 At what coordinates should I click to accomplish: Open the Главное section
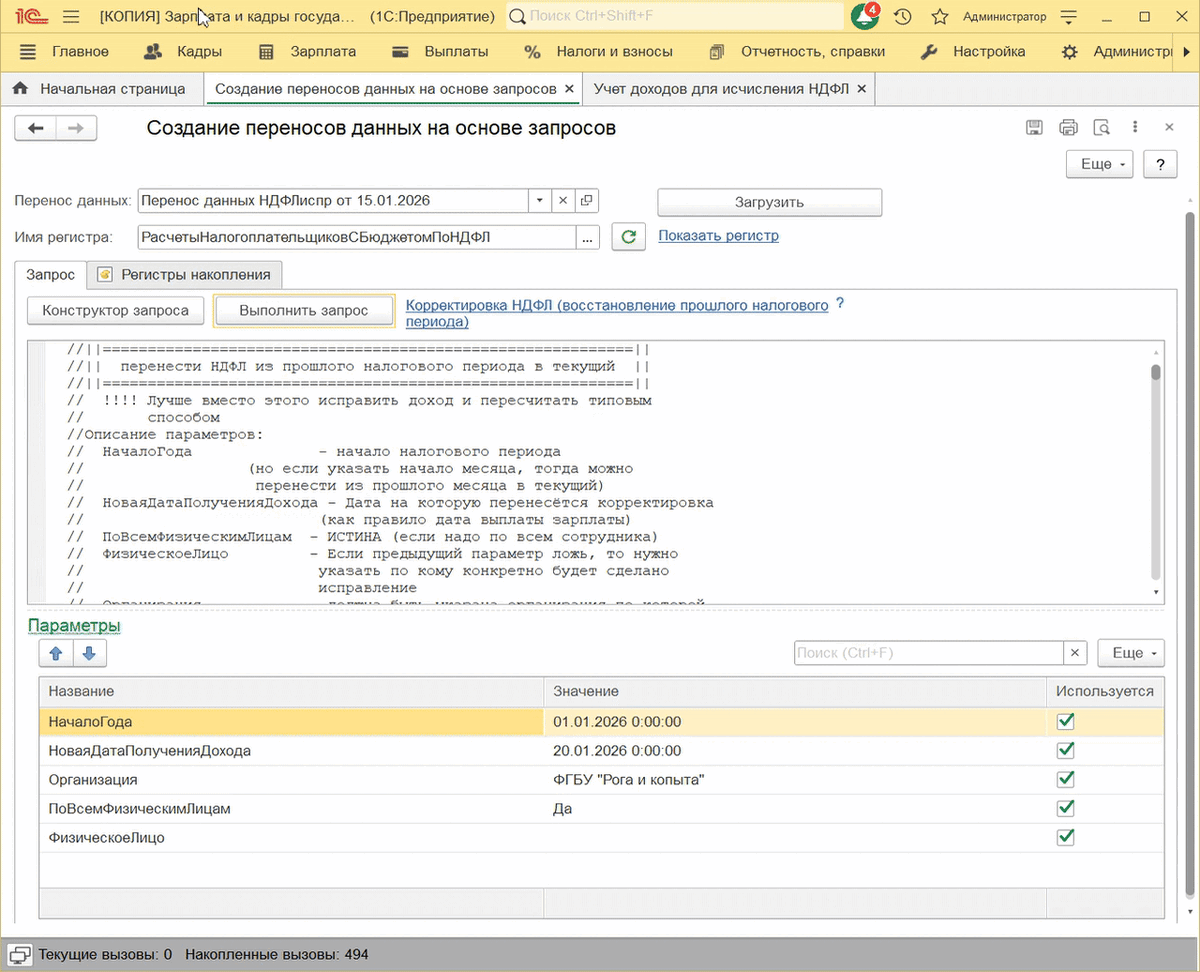point(80,52)
